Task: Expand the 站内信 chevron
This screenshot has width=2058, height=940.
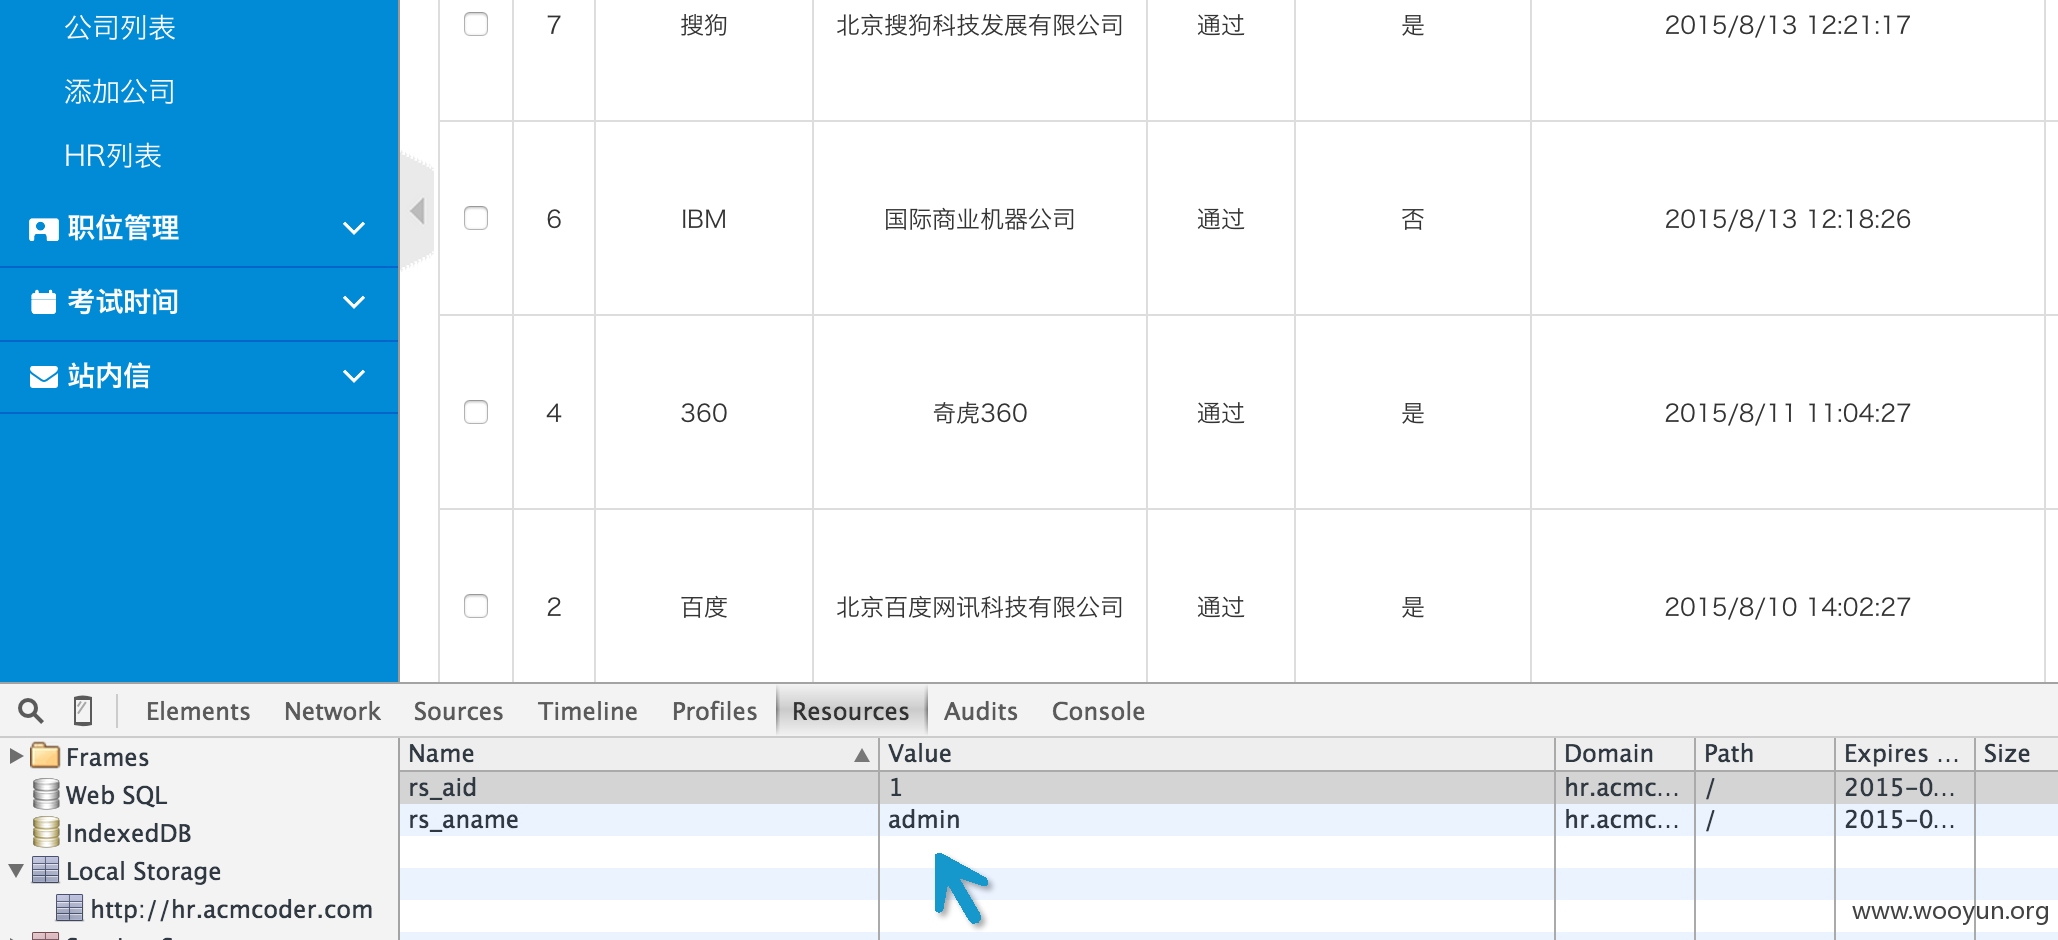Action: click(x=353, y=376)
